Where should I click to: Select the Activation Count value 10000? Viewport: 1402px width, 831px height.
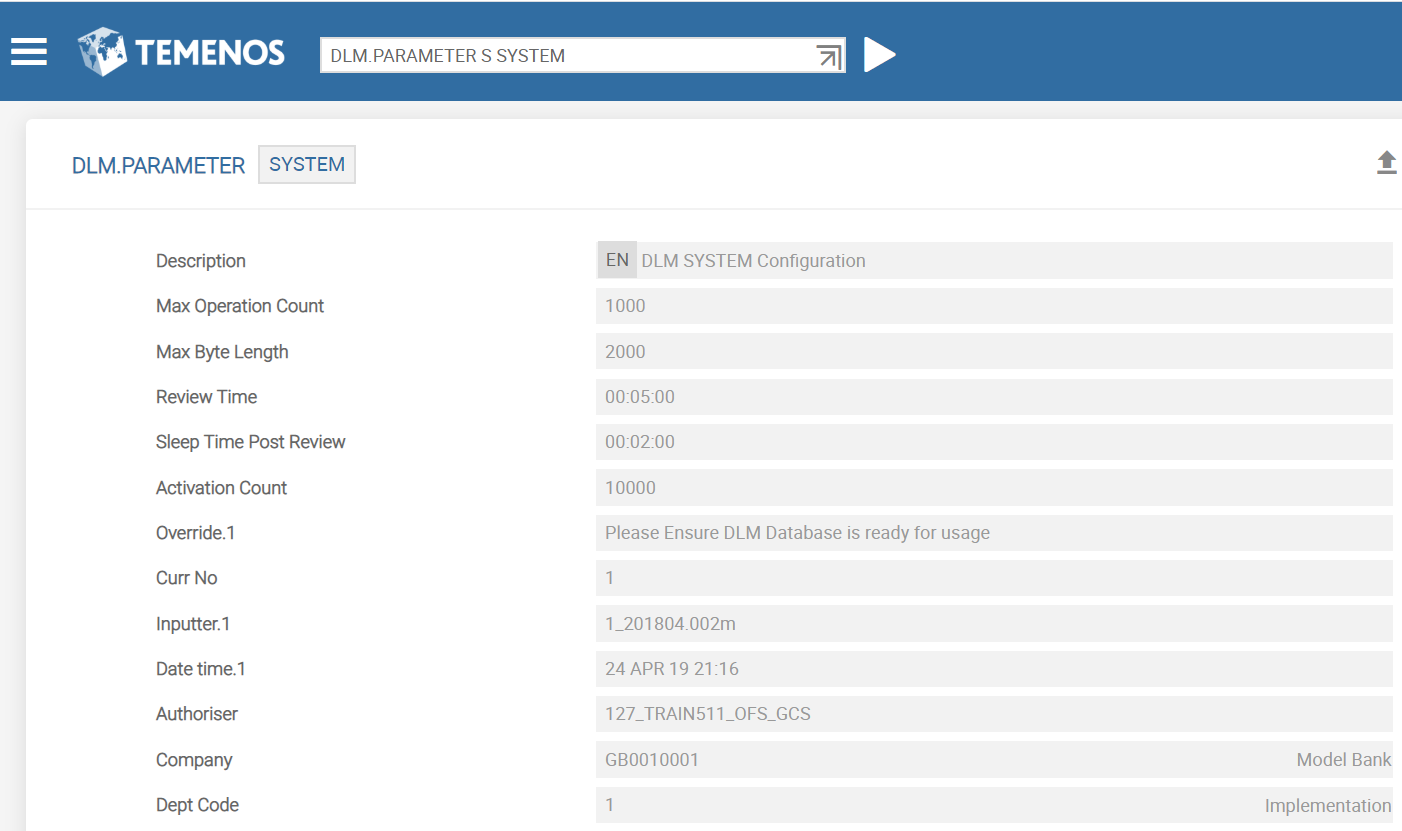[x=993, y=488]
